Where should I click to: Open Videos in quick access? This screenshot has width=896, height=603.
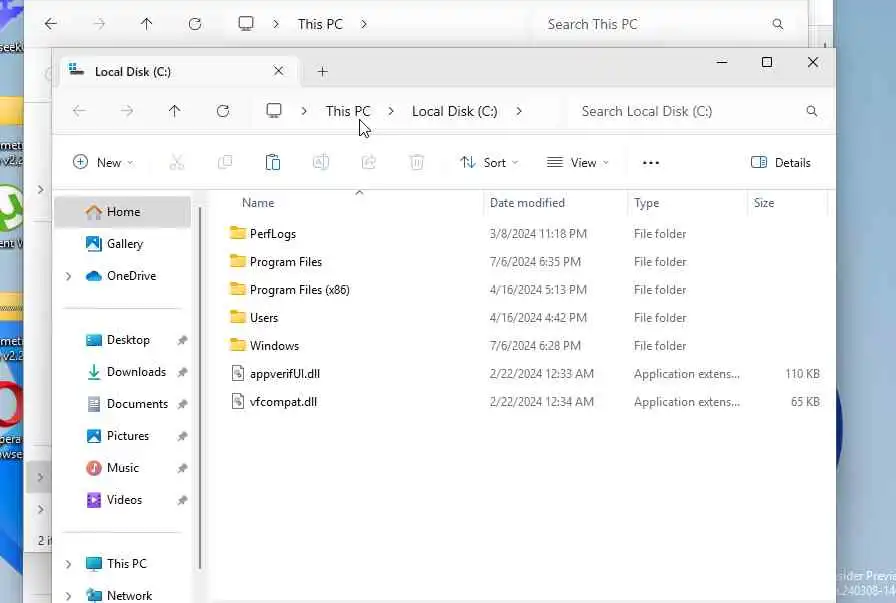coord(124,500)
